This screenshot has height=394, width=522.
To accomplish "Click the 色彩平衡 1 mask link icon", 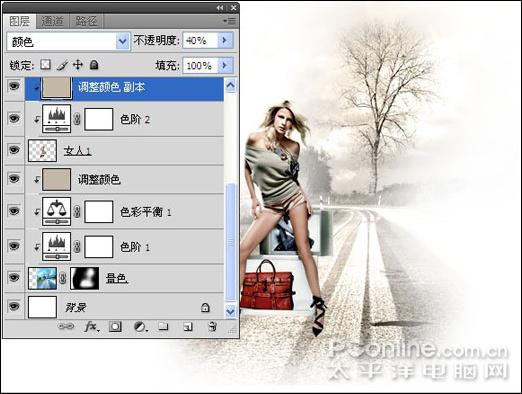I will pyautogui.click(x=77, y=212).
